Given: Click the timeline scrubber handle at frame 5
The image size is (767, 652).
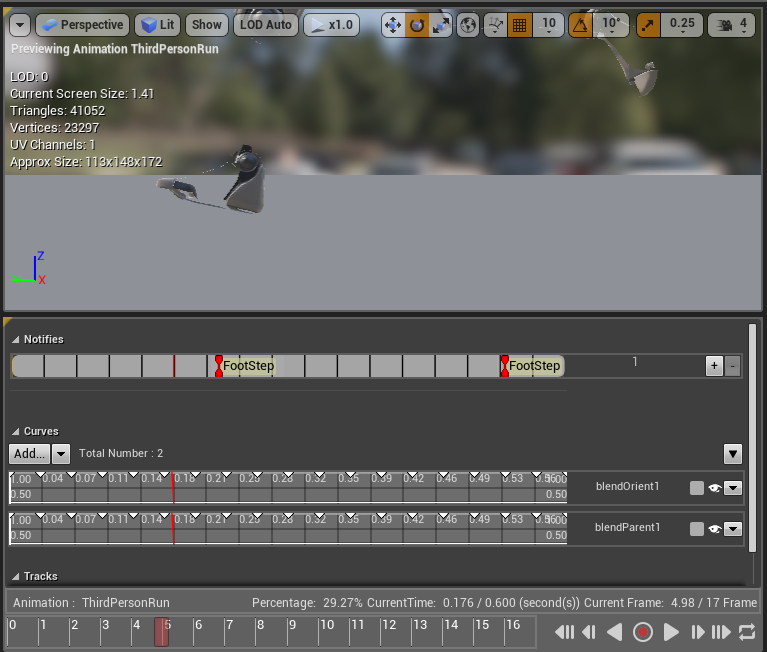Looking at the screenshot, I should pyautogui.click(x=161, y=632).
